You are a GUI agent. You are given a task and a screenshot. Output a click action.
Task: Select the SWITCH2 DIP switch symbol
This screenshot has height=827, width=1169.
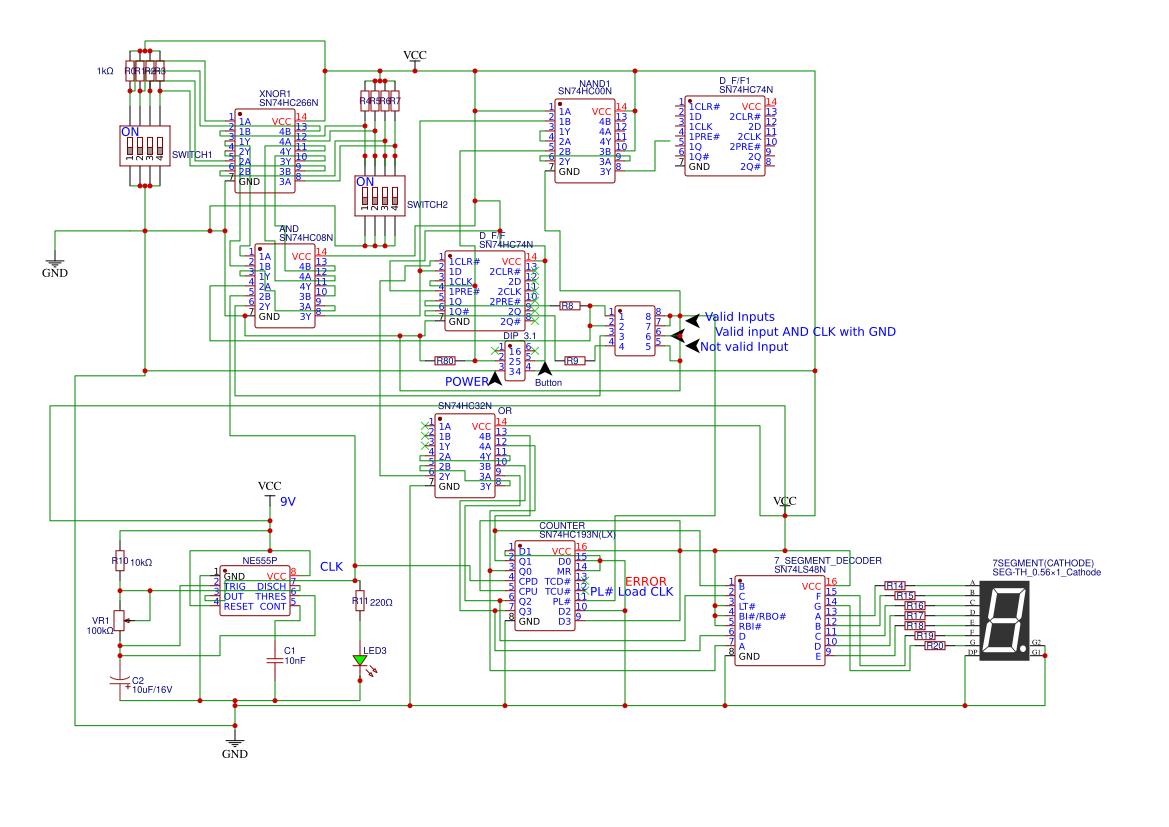(x=379, y=196)
